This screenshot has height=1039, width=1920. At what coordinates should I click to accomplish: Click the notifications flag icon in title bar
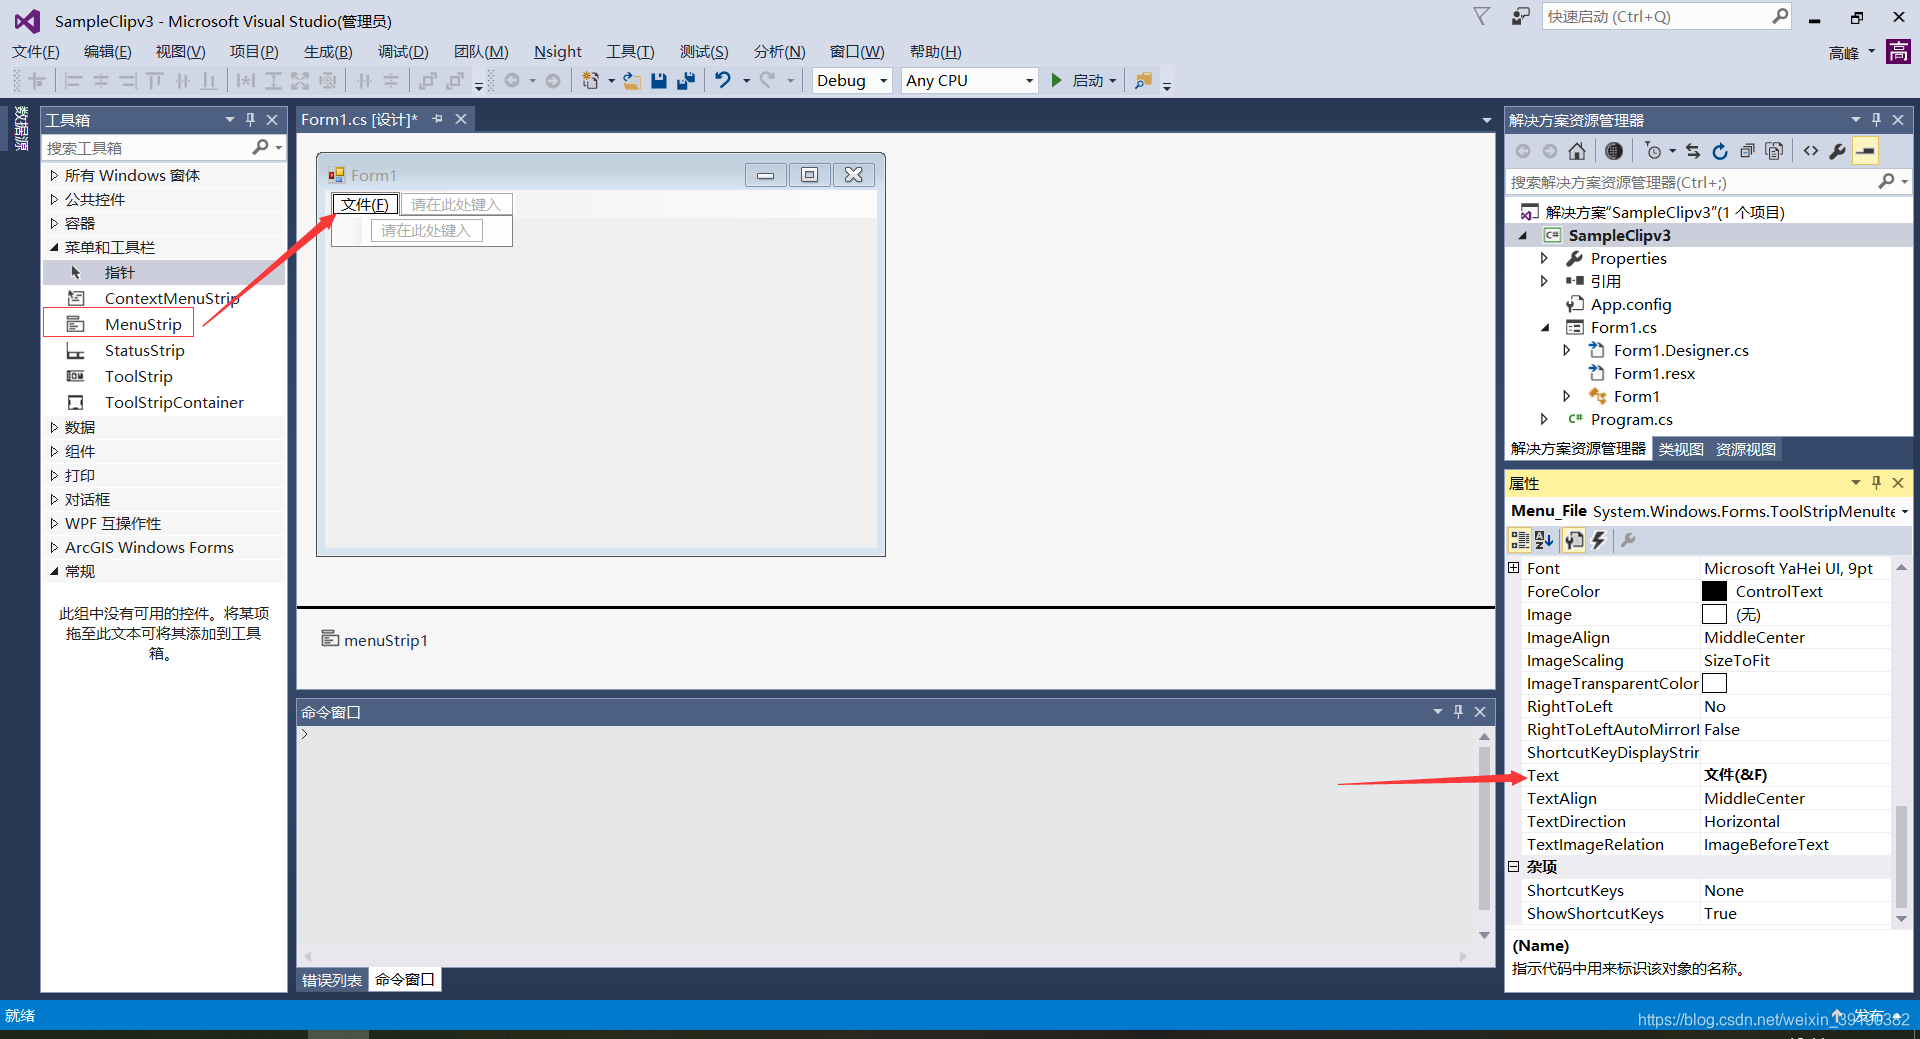[1482, 17]
